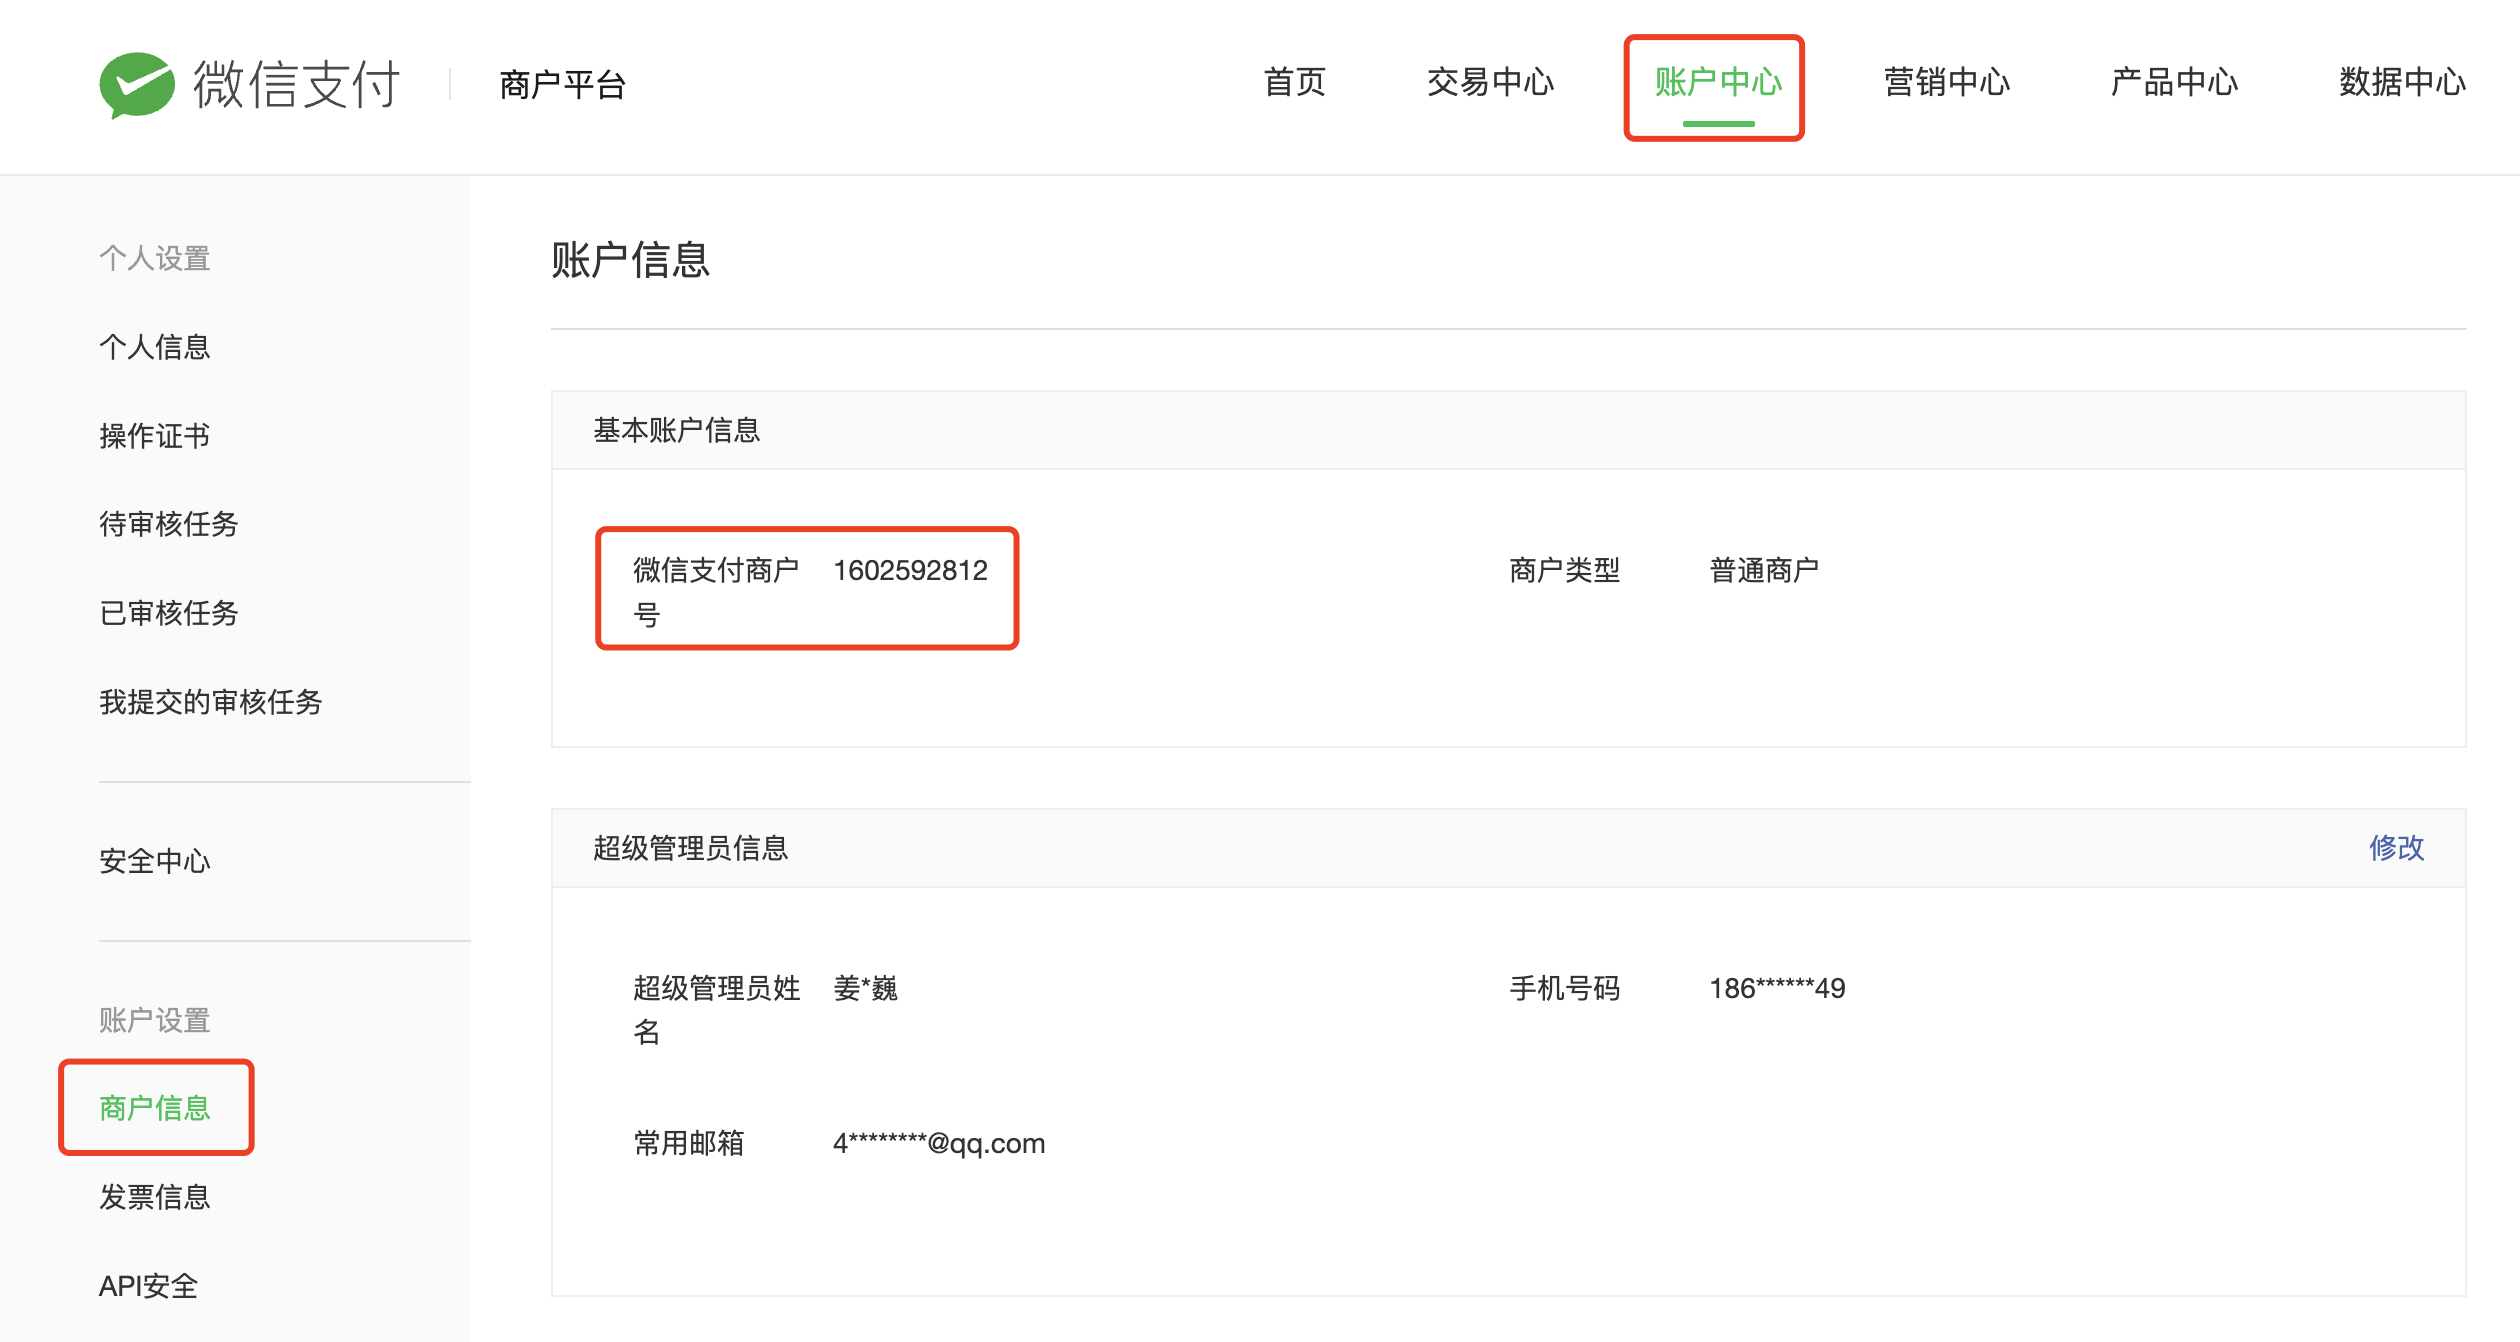Click the 微信支付 brand text
Image resolution: width=2520 pixels, height=1342 pixels.
point(297,84)
